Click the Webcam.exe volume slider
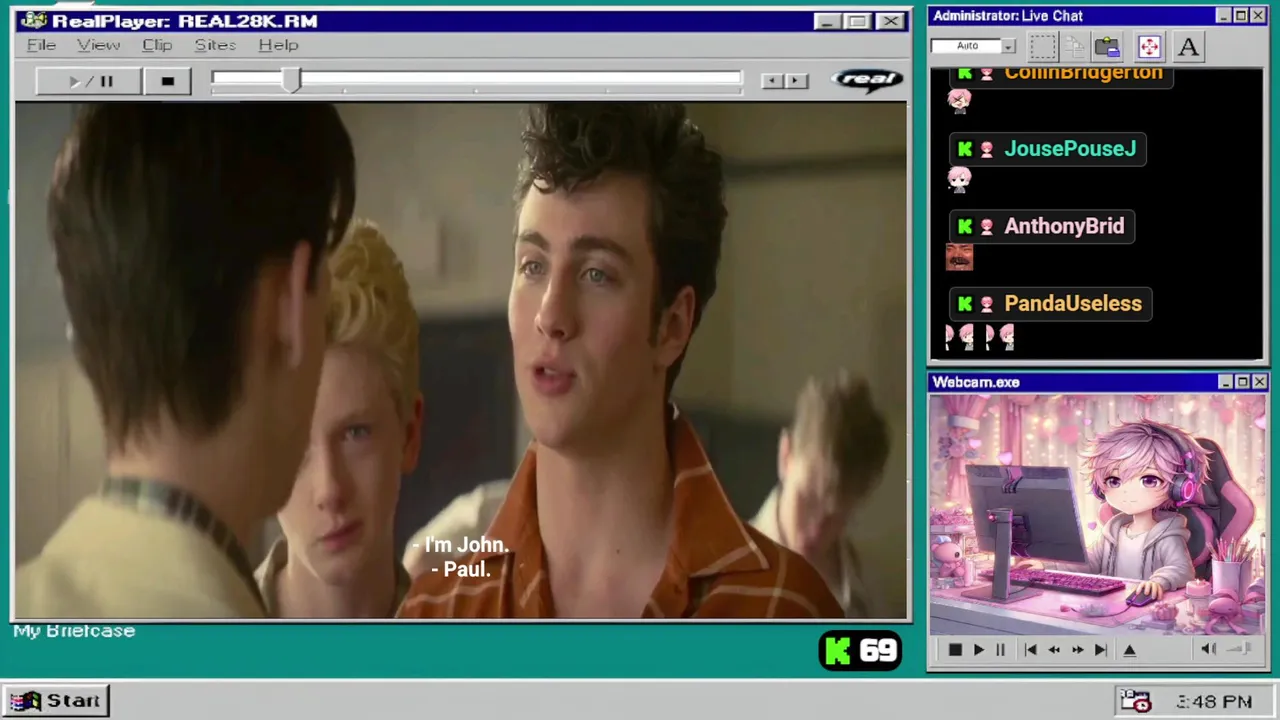Screen dimensions: 1280x720 (1239, 650)
